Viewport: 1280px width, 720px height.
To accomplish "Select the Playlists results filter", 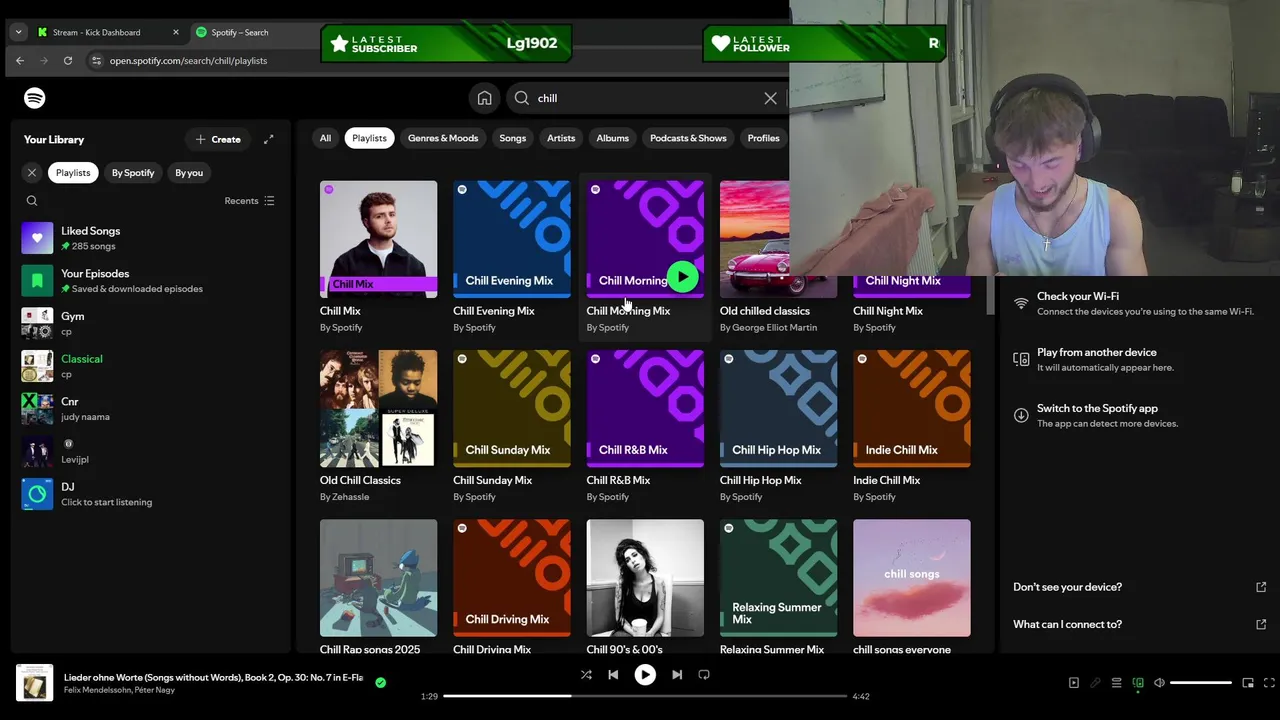I will (x=369, y=138).
